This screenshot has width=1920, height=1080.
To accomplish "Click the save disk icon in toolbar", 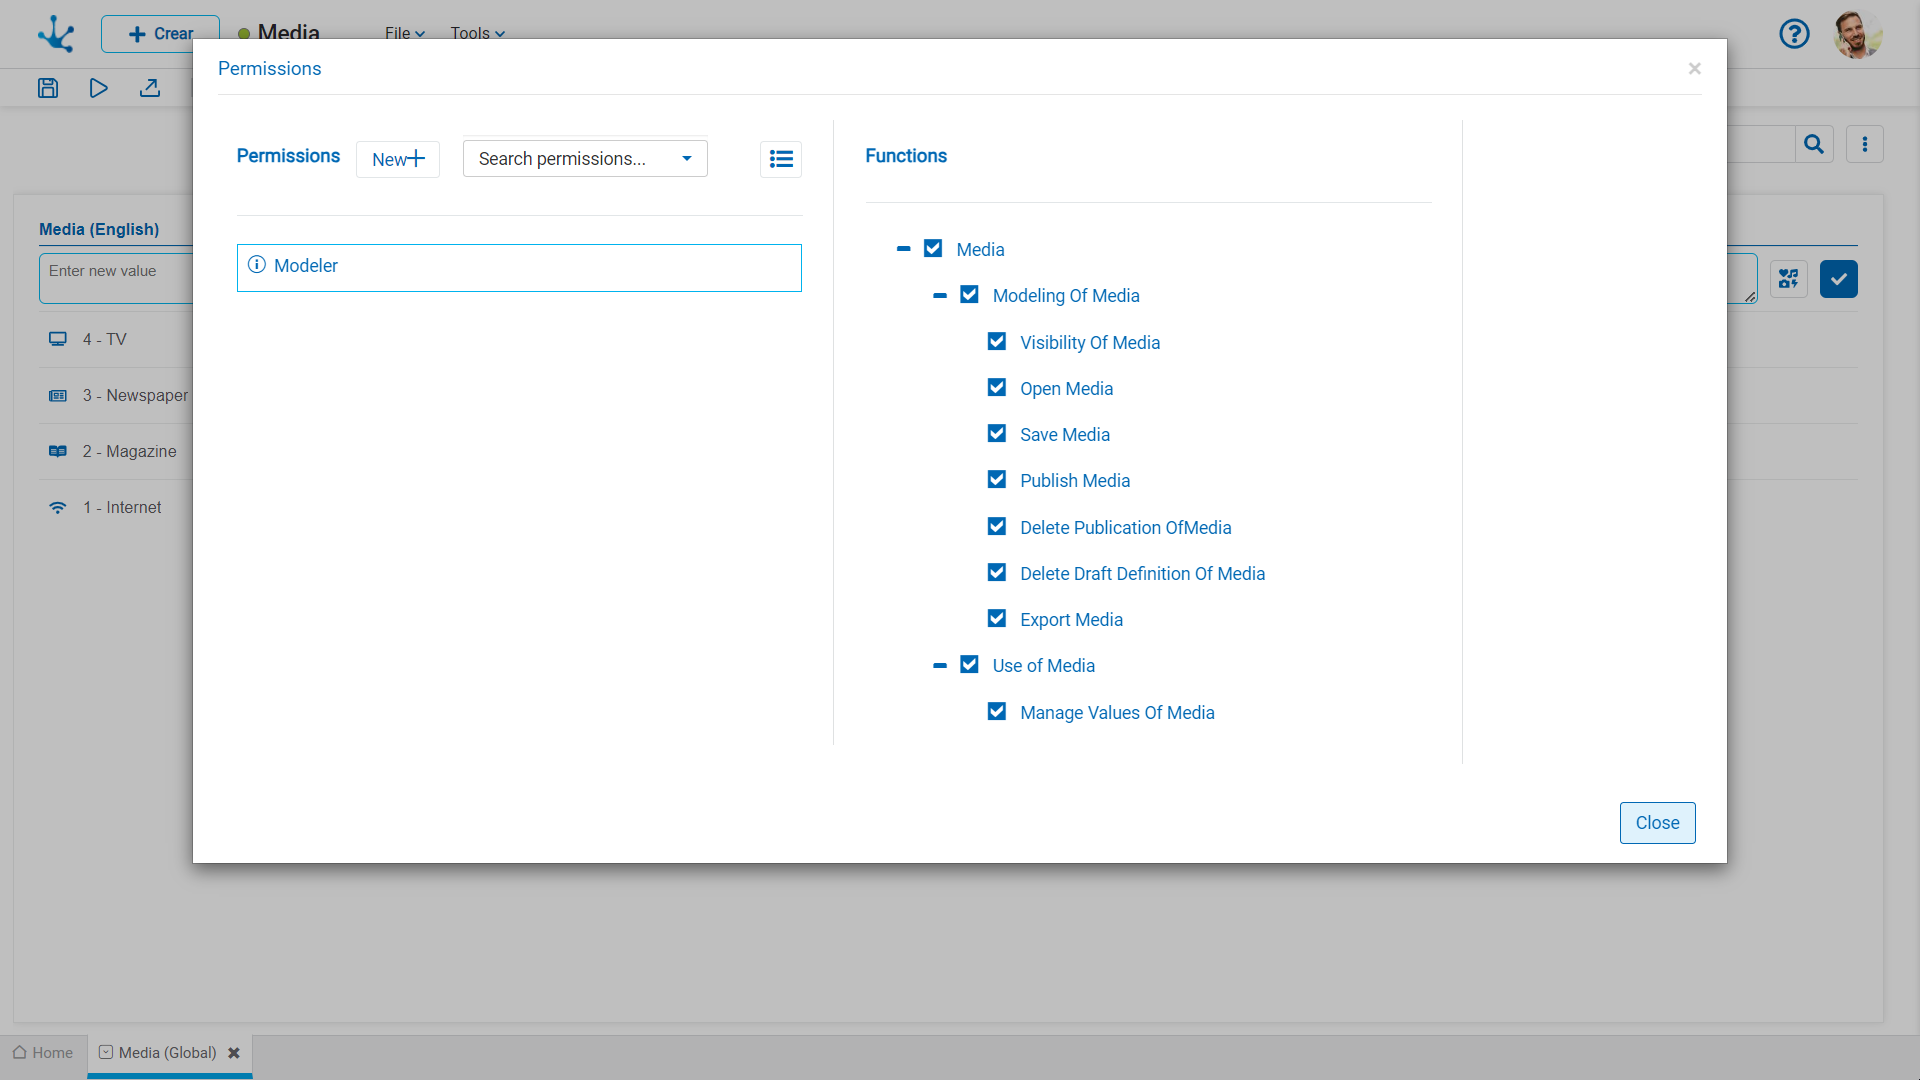I will click(x=48, y=88).
